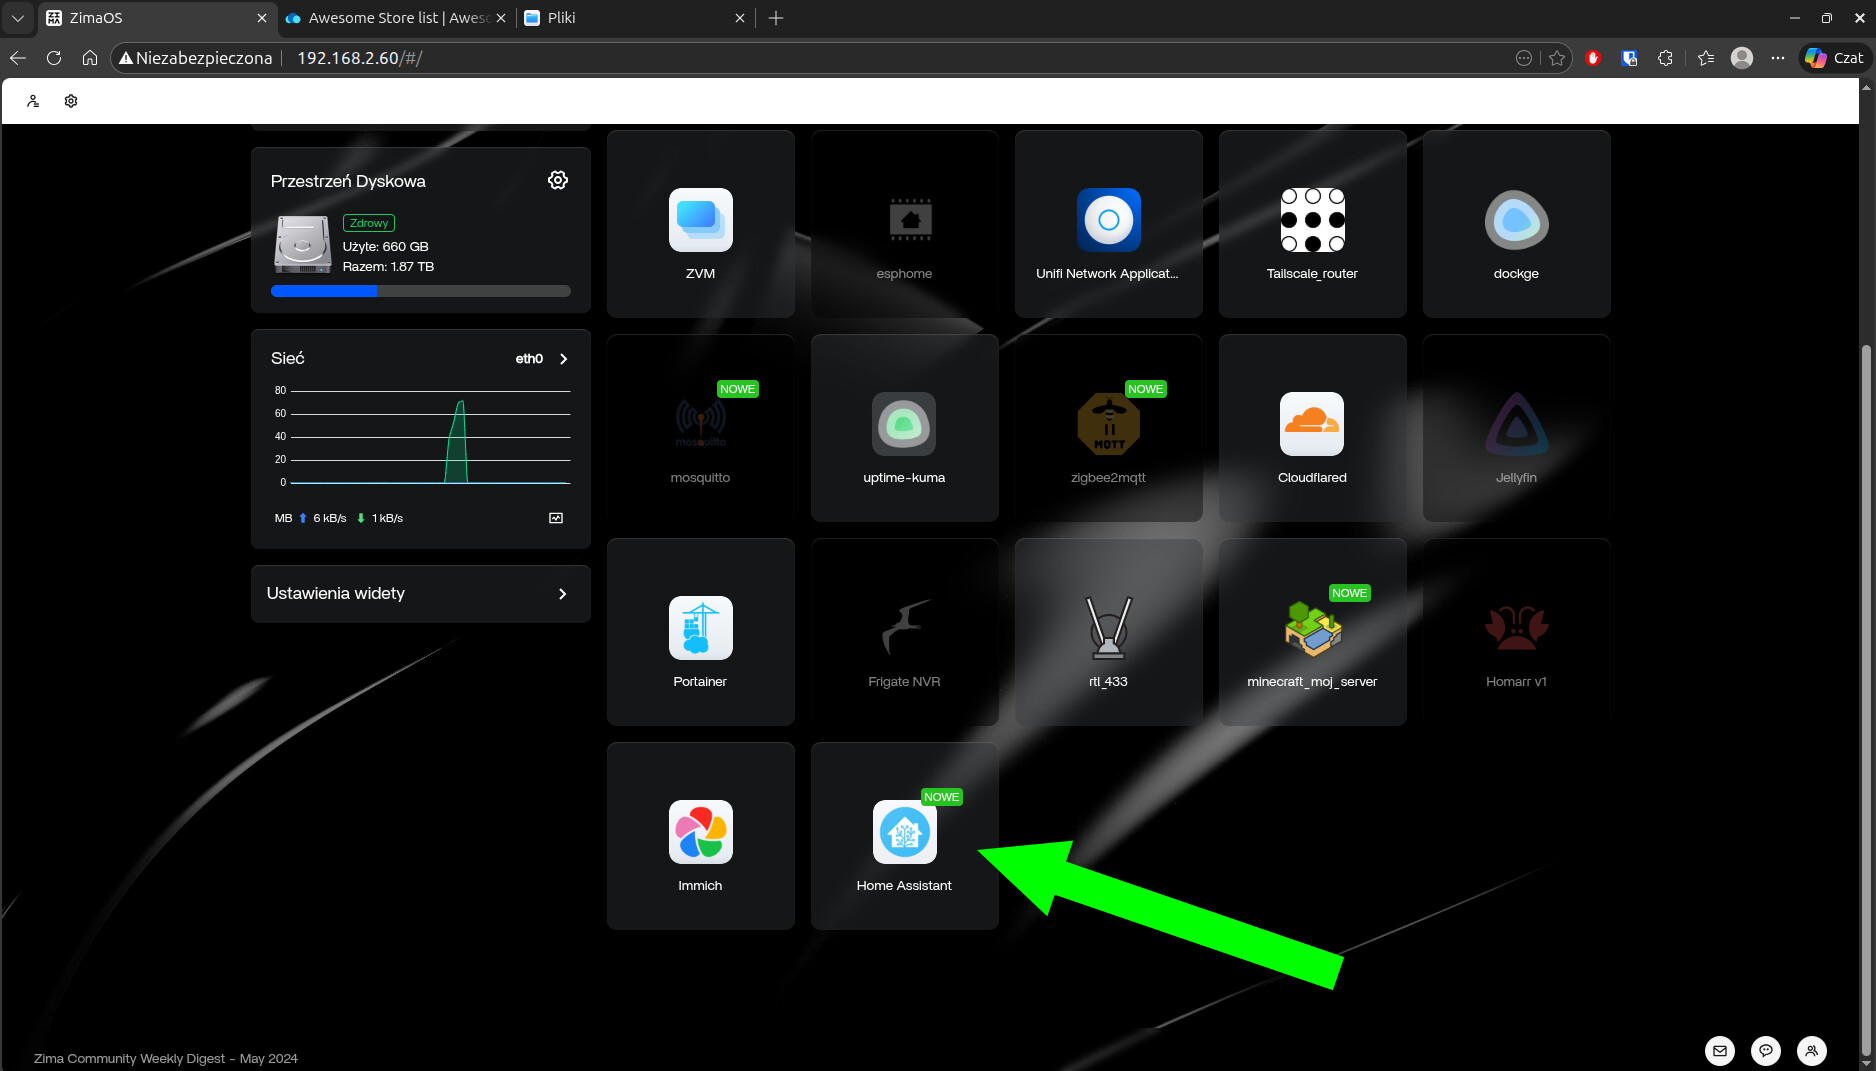Switch to the Pliki tab

pos(630,18)
